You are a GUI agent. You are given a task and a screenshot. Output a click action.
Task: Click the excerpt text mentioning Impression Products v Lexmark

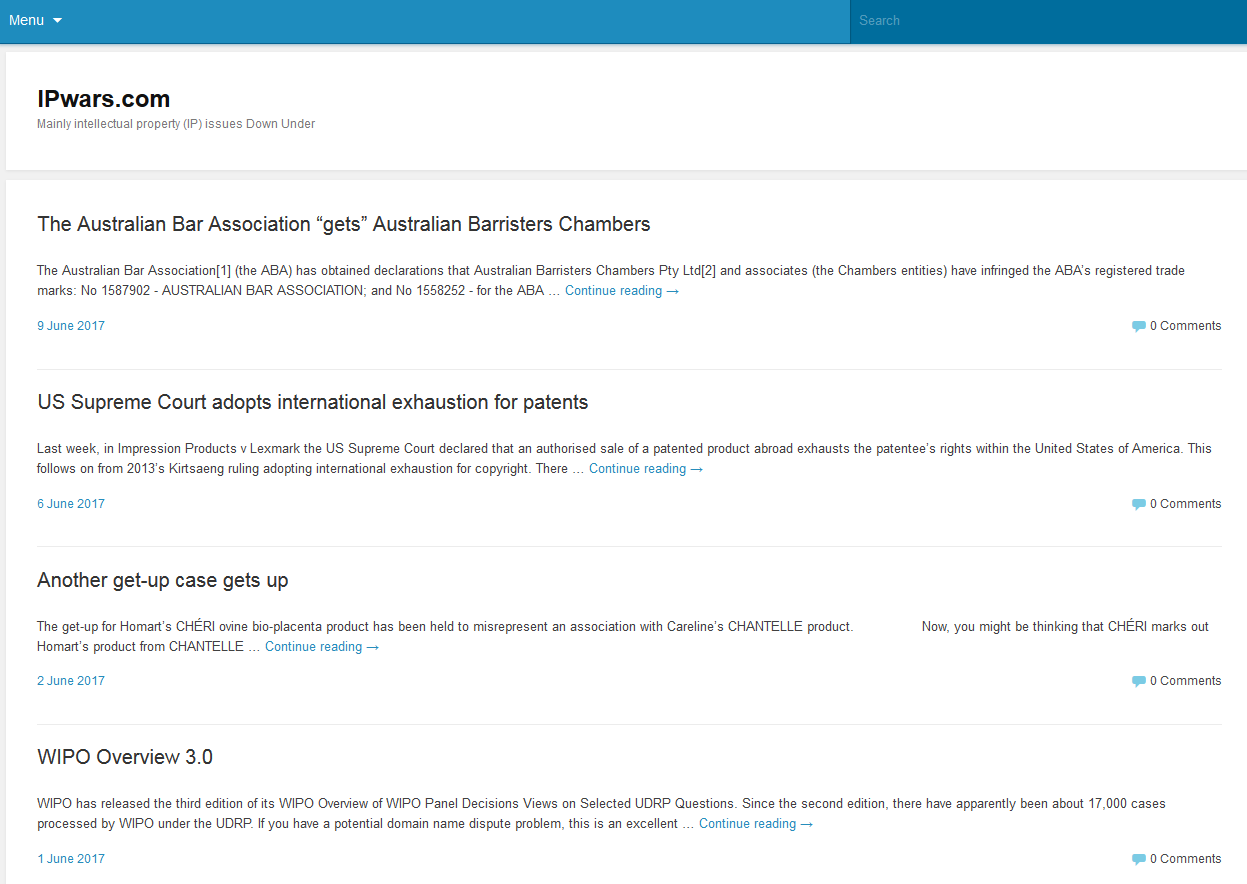[624, 459]
